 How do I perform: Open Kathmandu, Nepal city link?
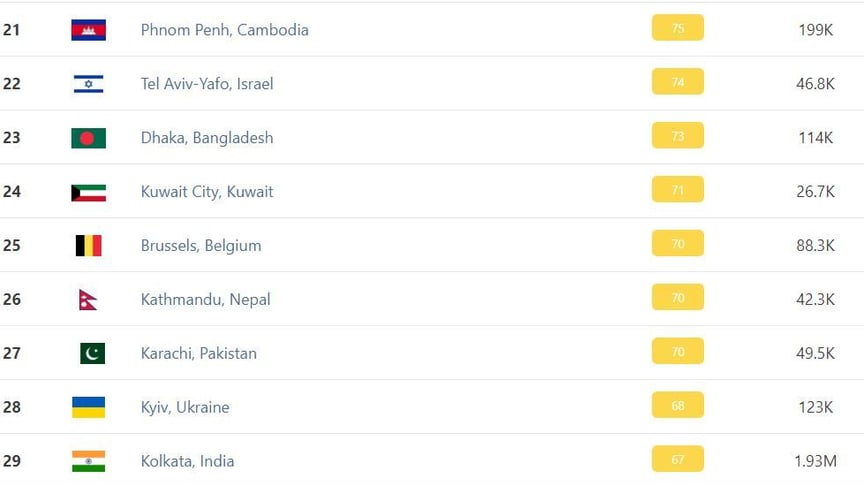206,299
